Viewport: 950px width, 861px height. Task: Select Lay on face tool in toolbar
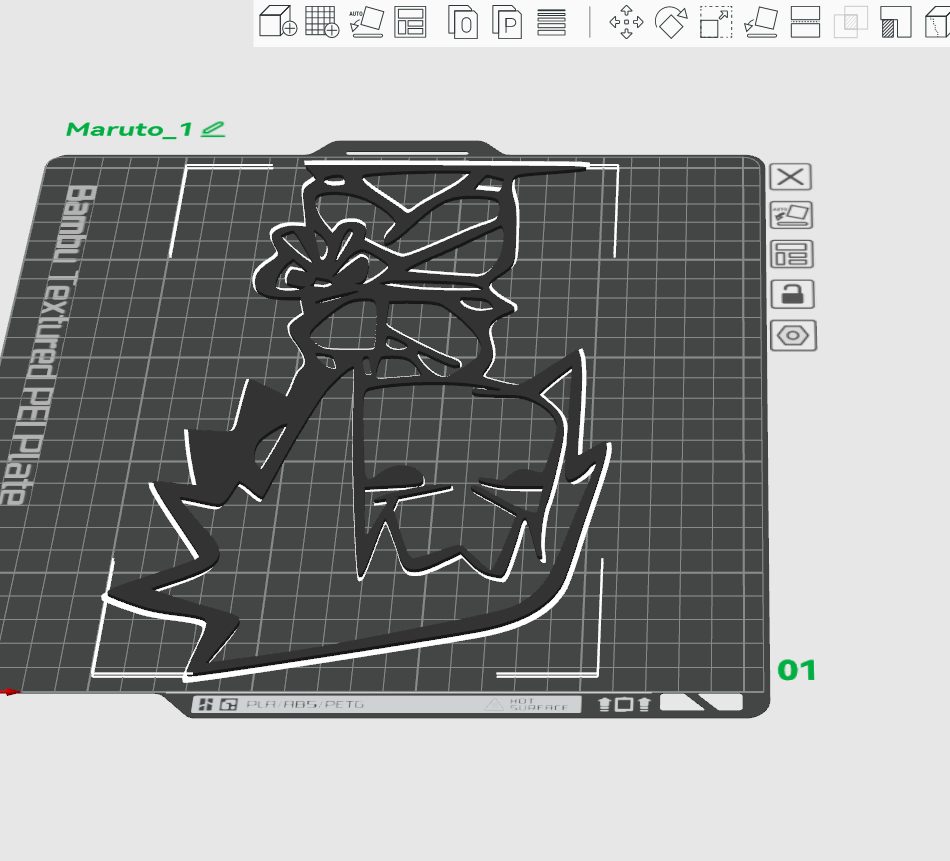761,22
